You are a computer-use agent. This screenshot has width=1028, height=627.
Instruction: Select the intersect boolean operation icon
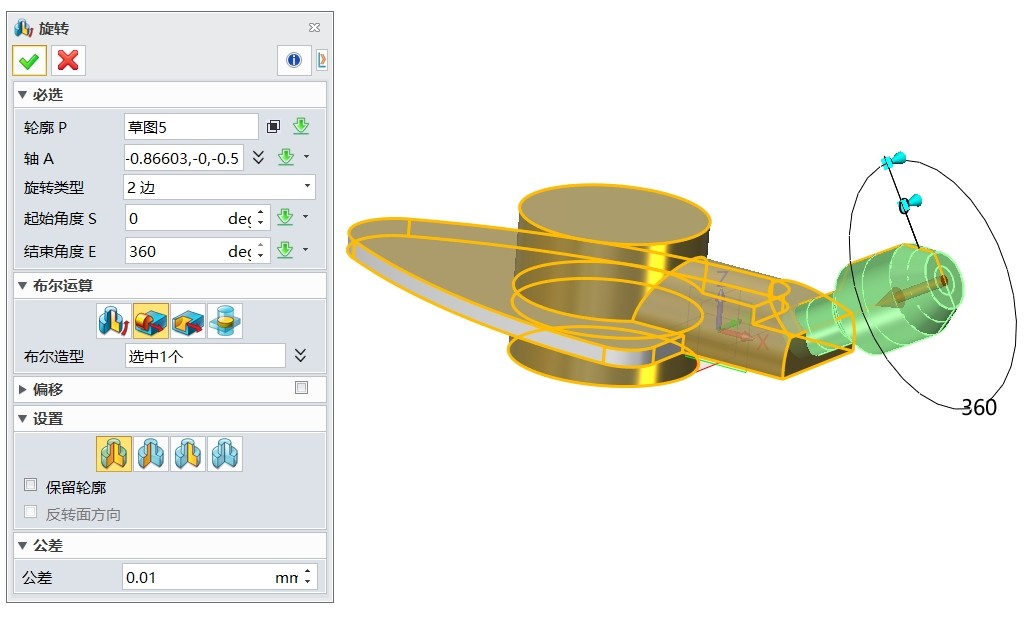coord(225,321)
